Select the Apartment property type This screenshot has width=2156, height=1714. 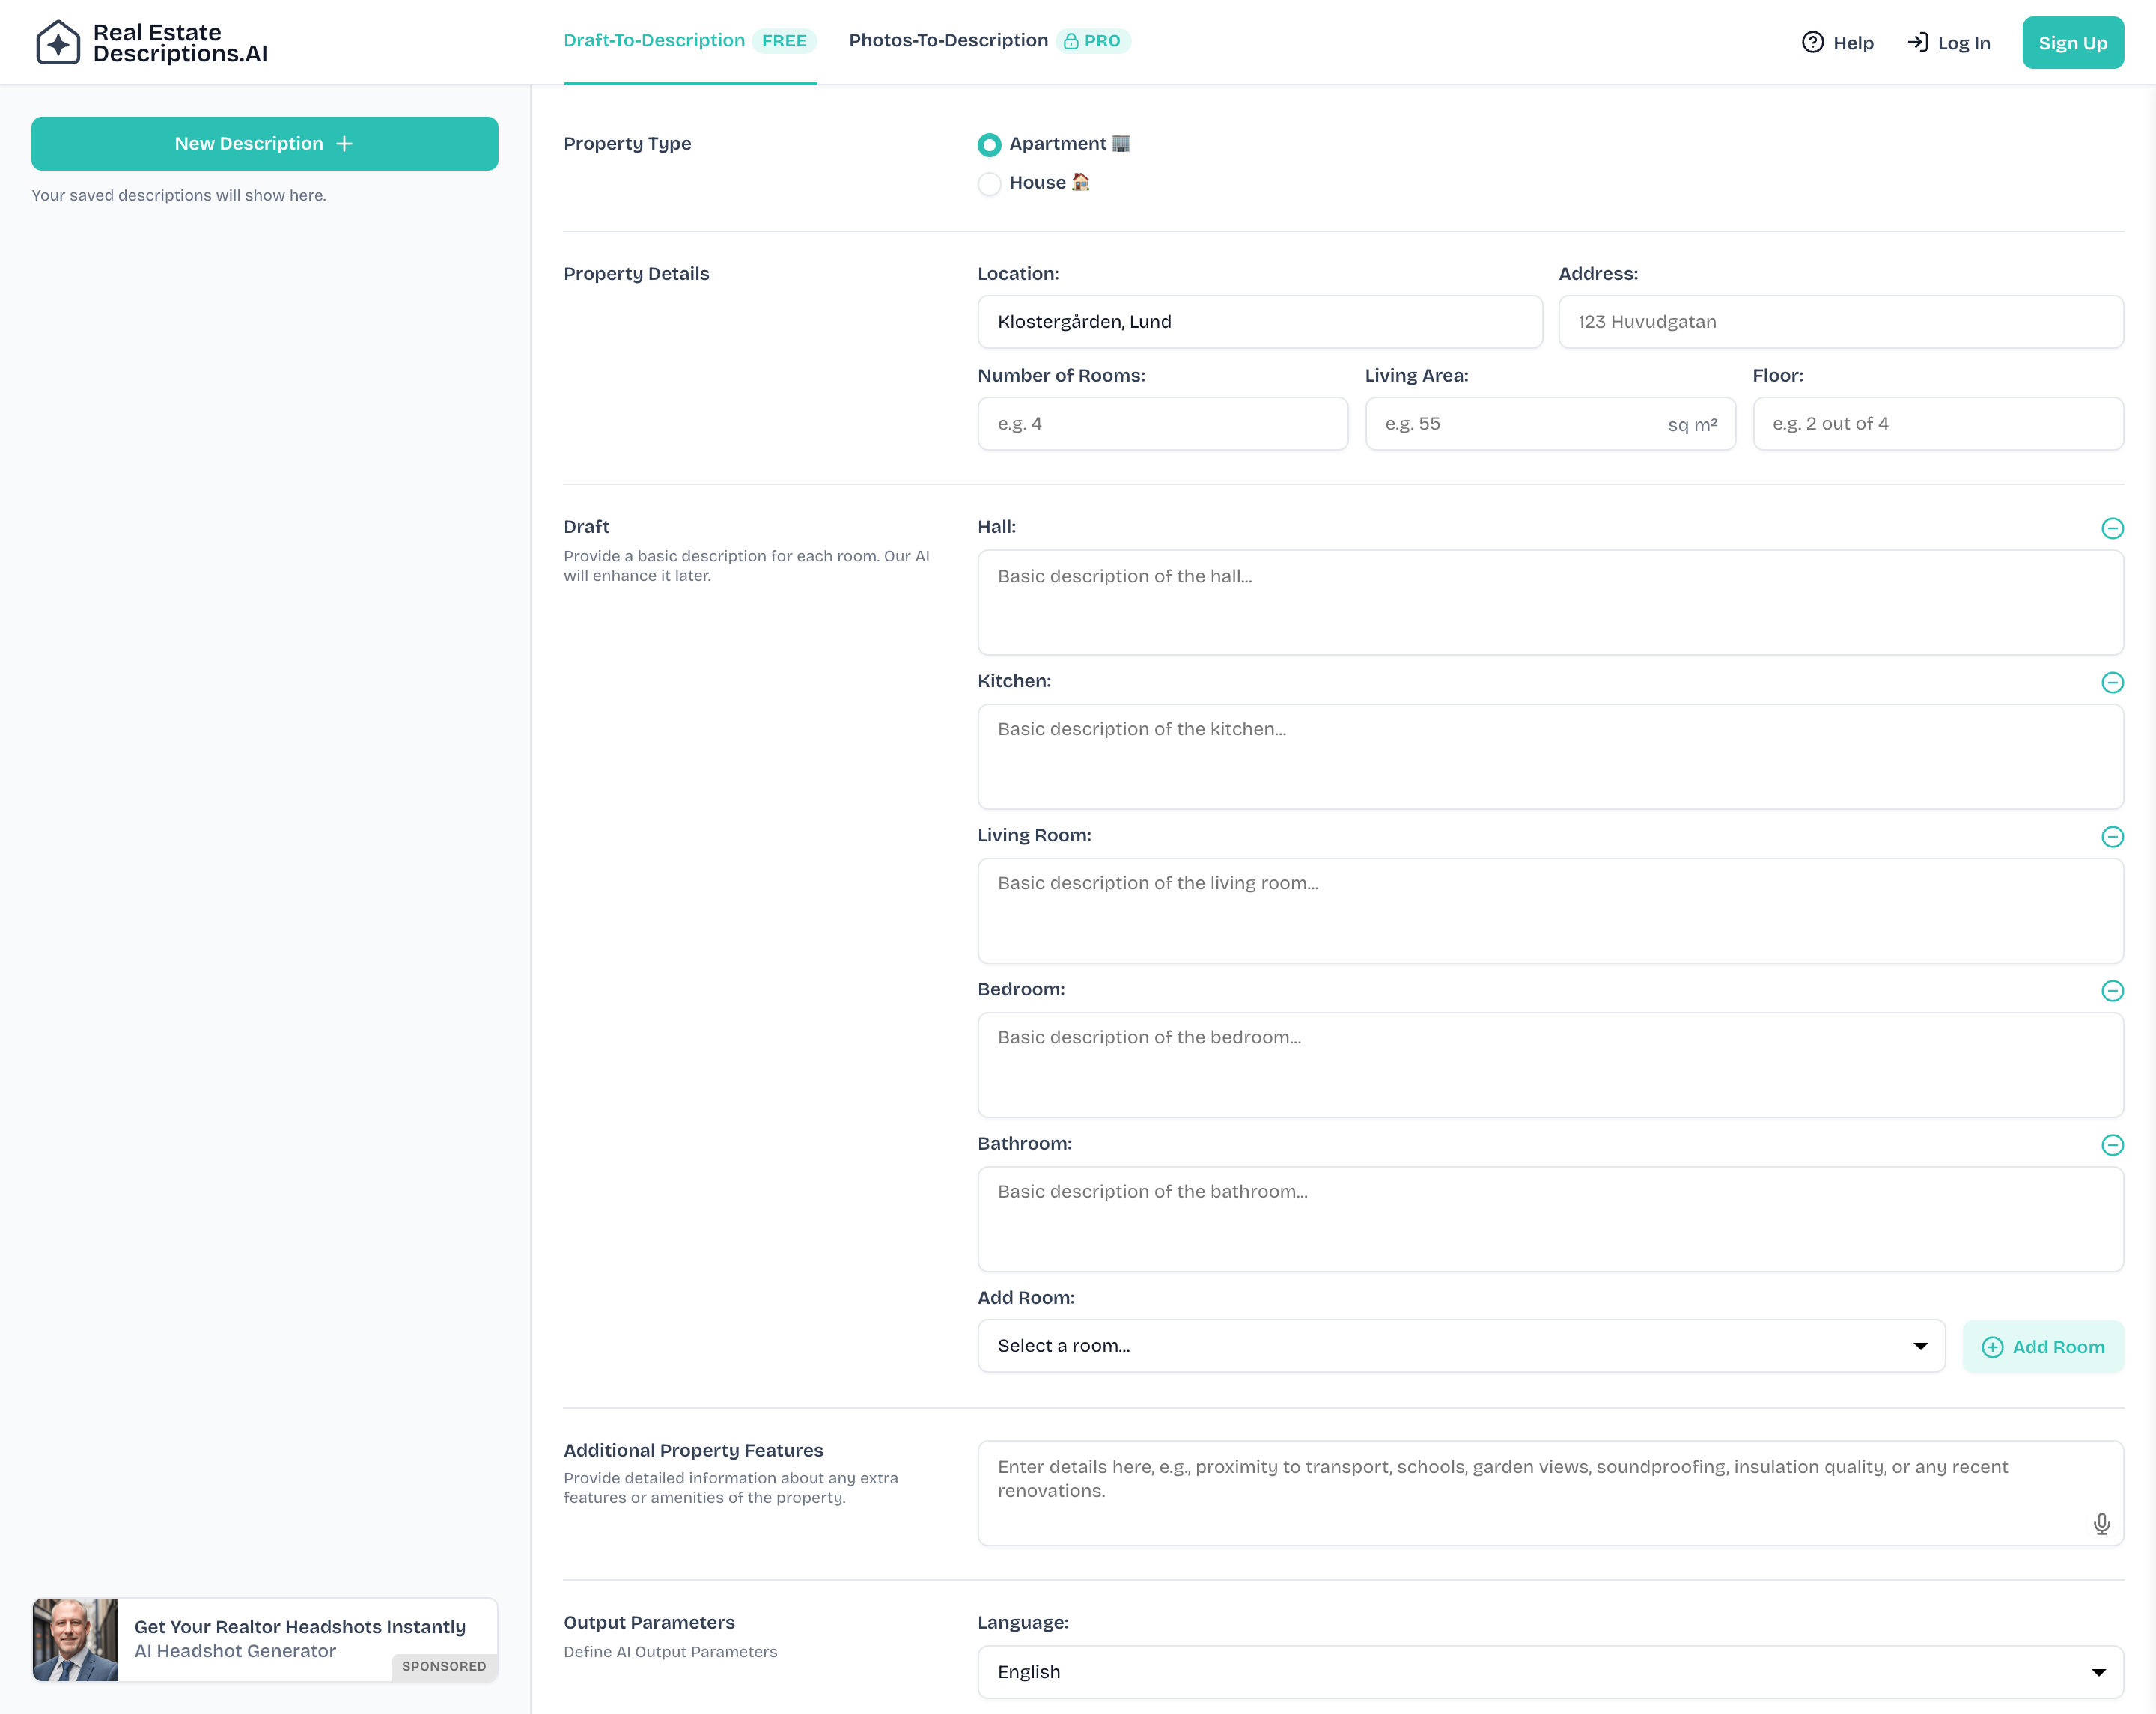989,145
